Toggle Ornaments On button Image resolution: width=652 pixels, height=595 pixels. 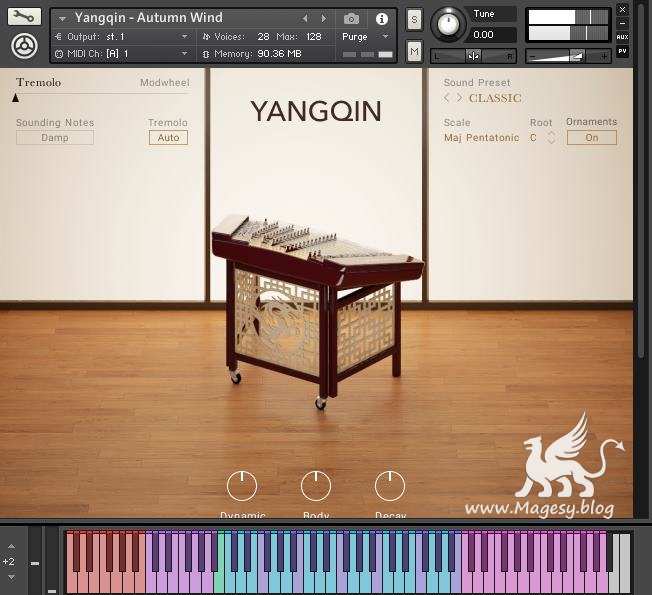(592, 138)
